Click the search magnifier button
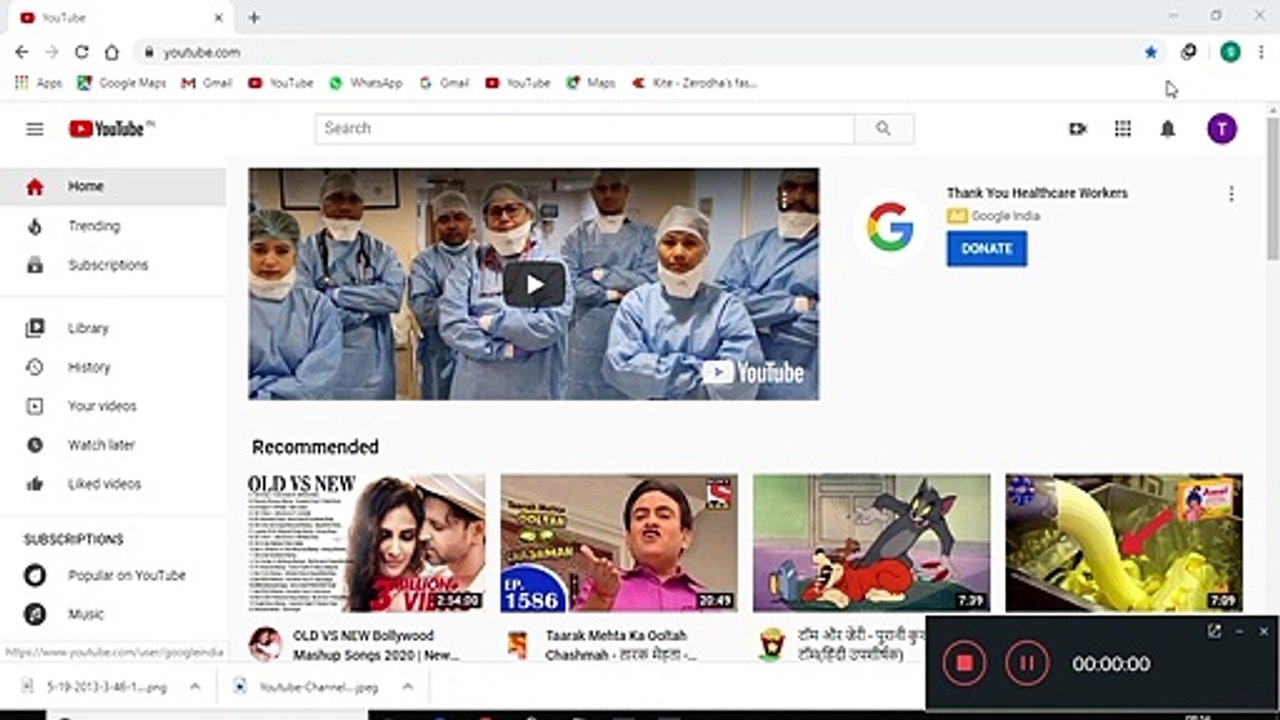 click(883, 128)
